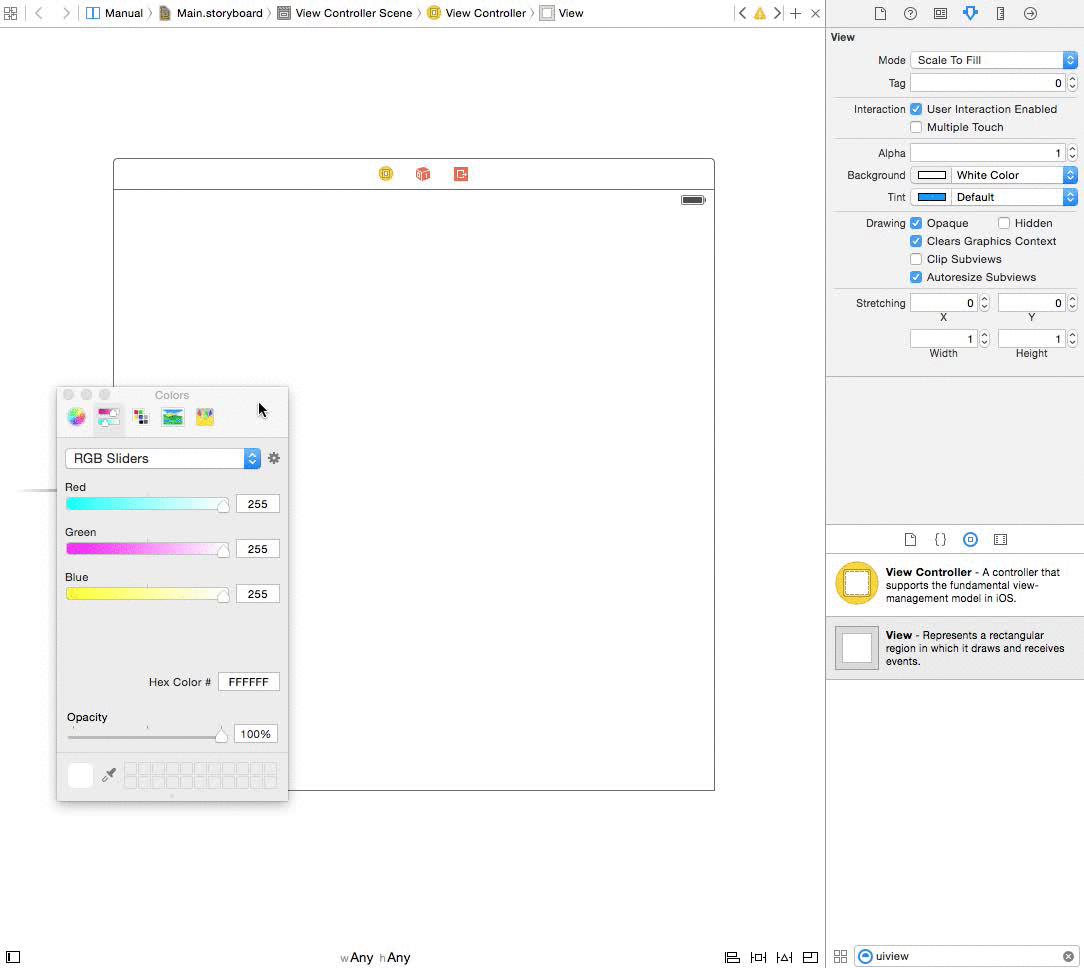The image size is (1084, 968).
Task: Go back with the left arrow
Action: coord(39,13)
